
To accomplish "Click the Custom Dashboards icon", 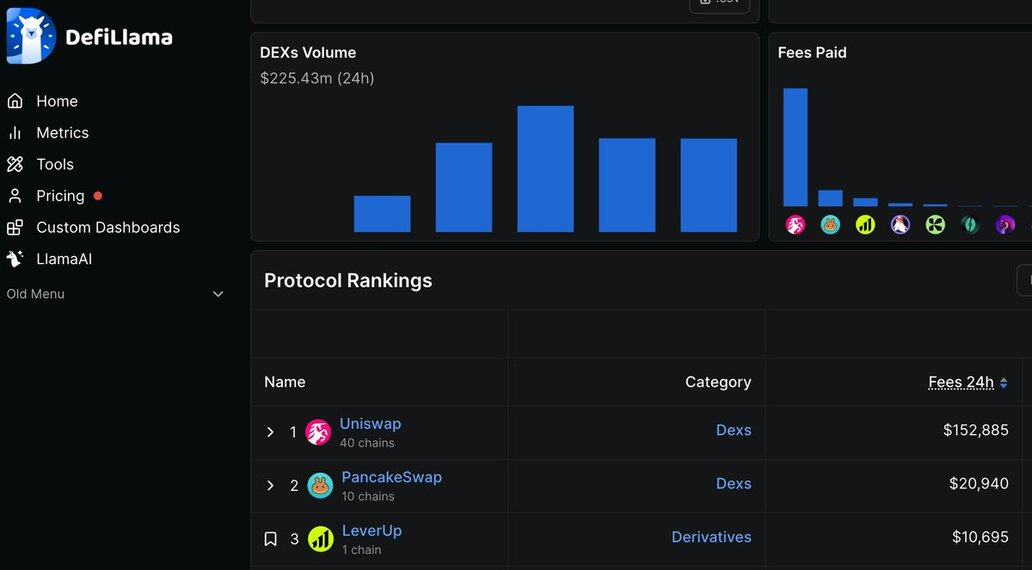I will click(x=15, y=228).
